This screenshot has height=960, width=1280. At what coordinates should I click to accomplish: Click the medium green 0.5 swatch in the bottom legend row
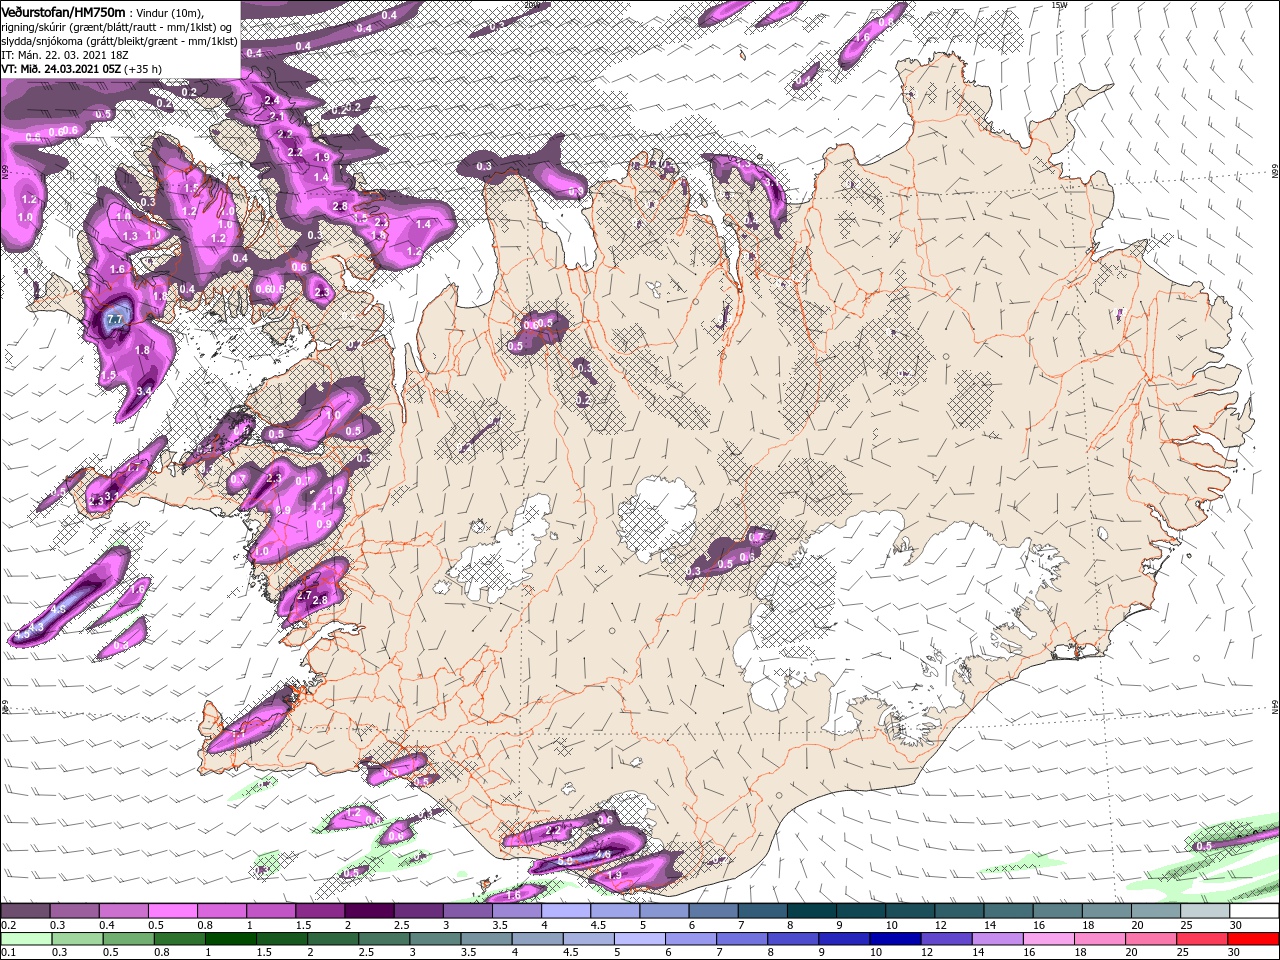click(130, 939)
